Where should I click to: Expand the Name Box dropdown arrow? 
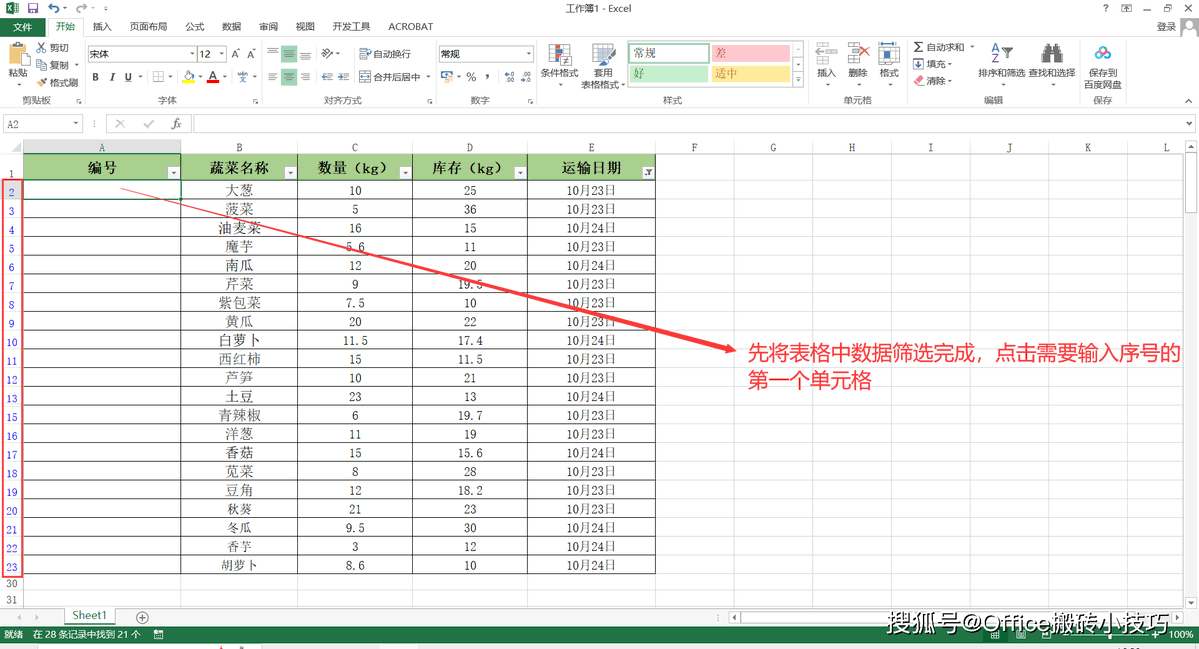tap(76, 124)
